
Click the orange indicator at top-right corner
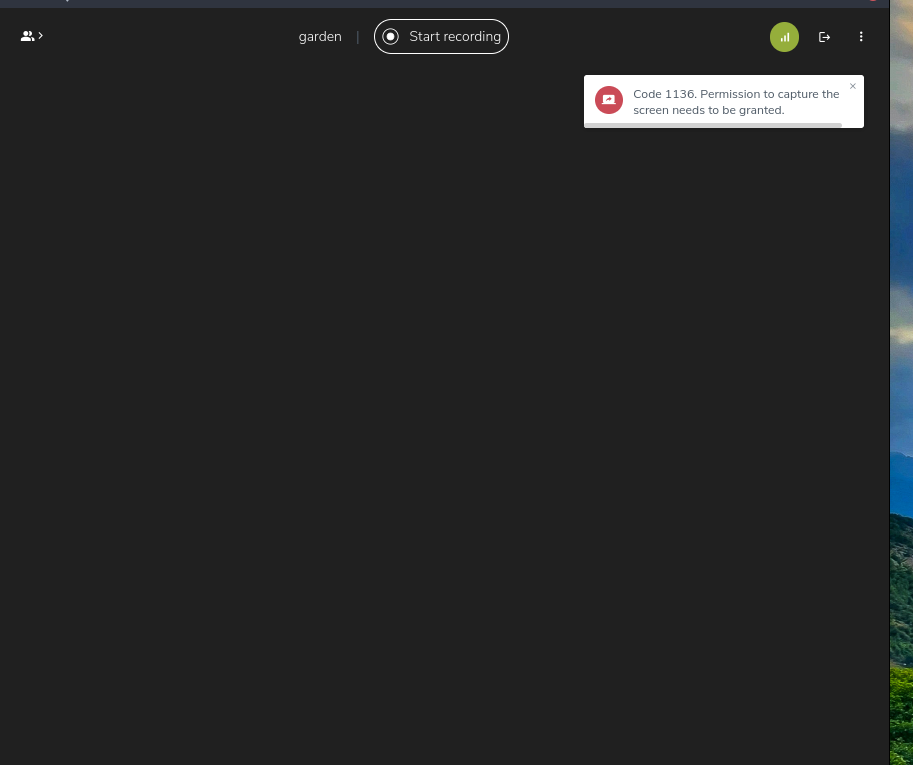[872, 2]
